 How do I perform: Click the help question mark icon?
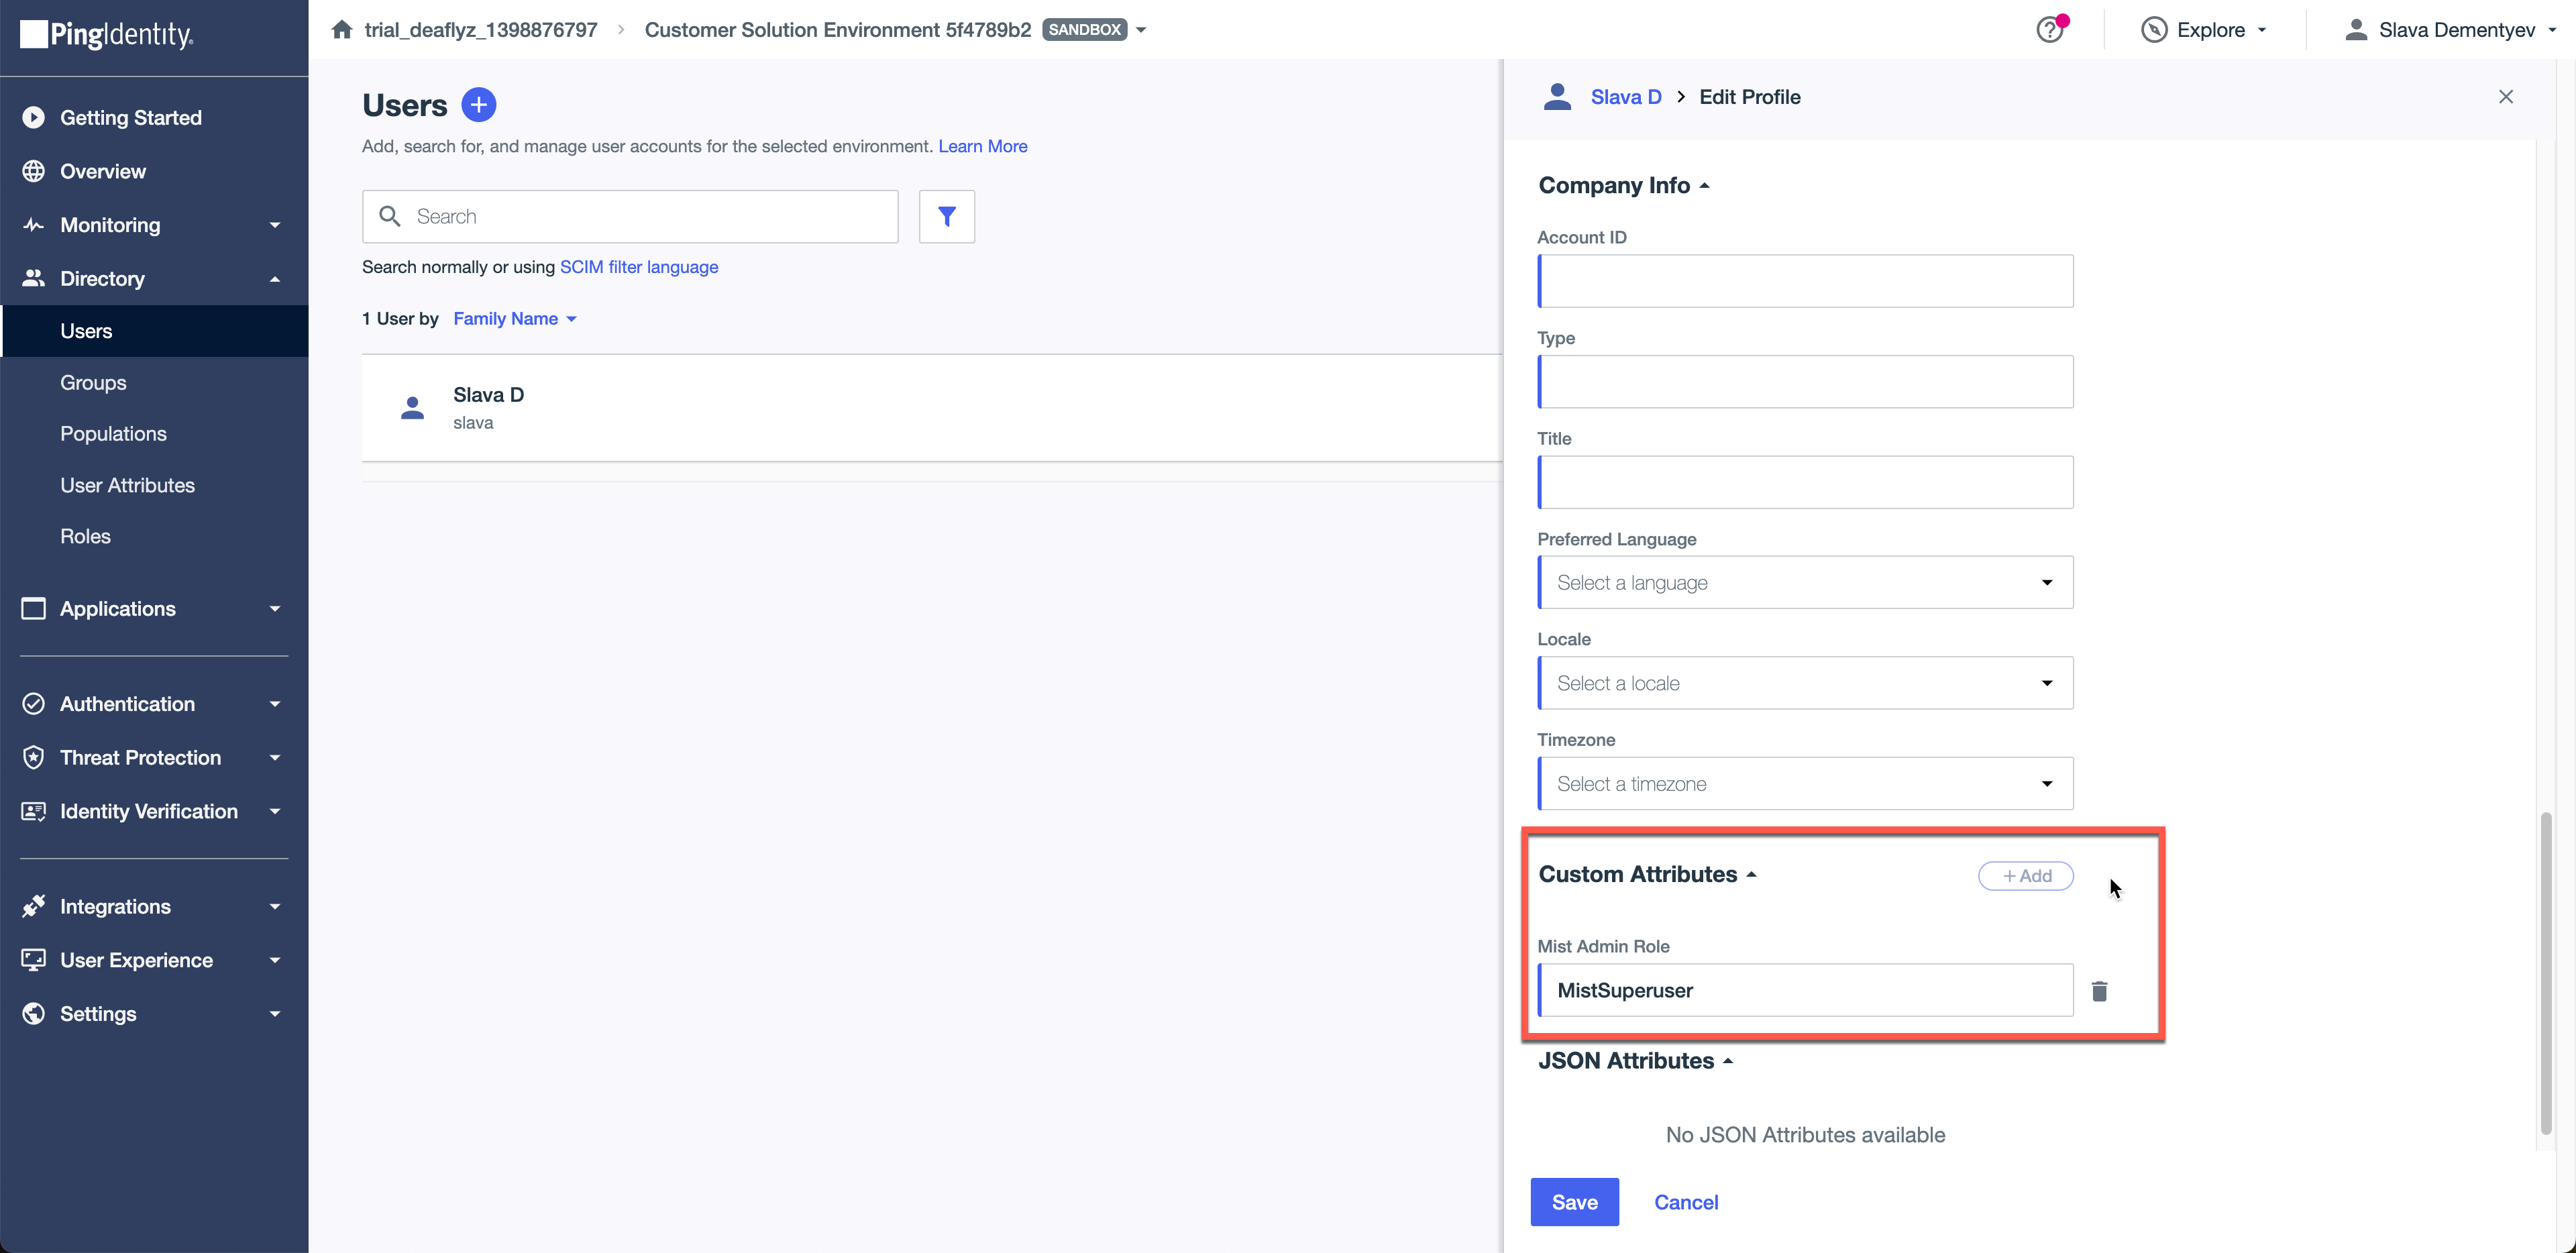click(2049, 30)
